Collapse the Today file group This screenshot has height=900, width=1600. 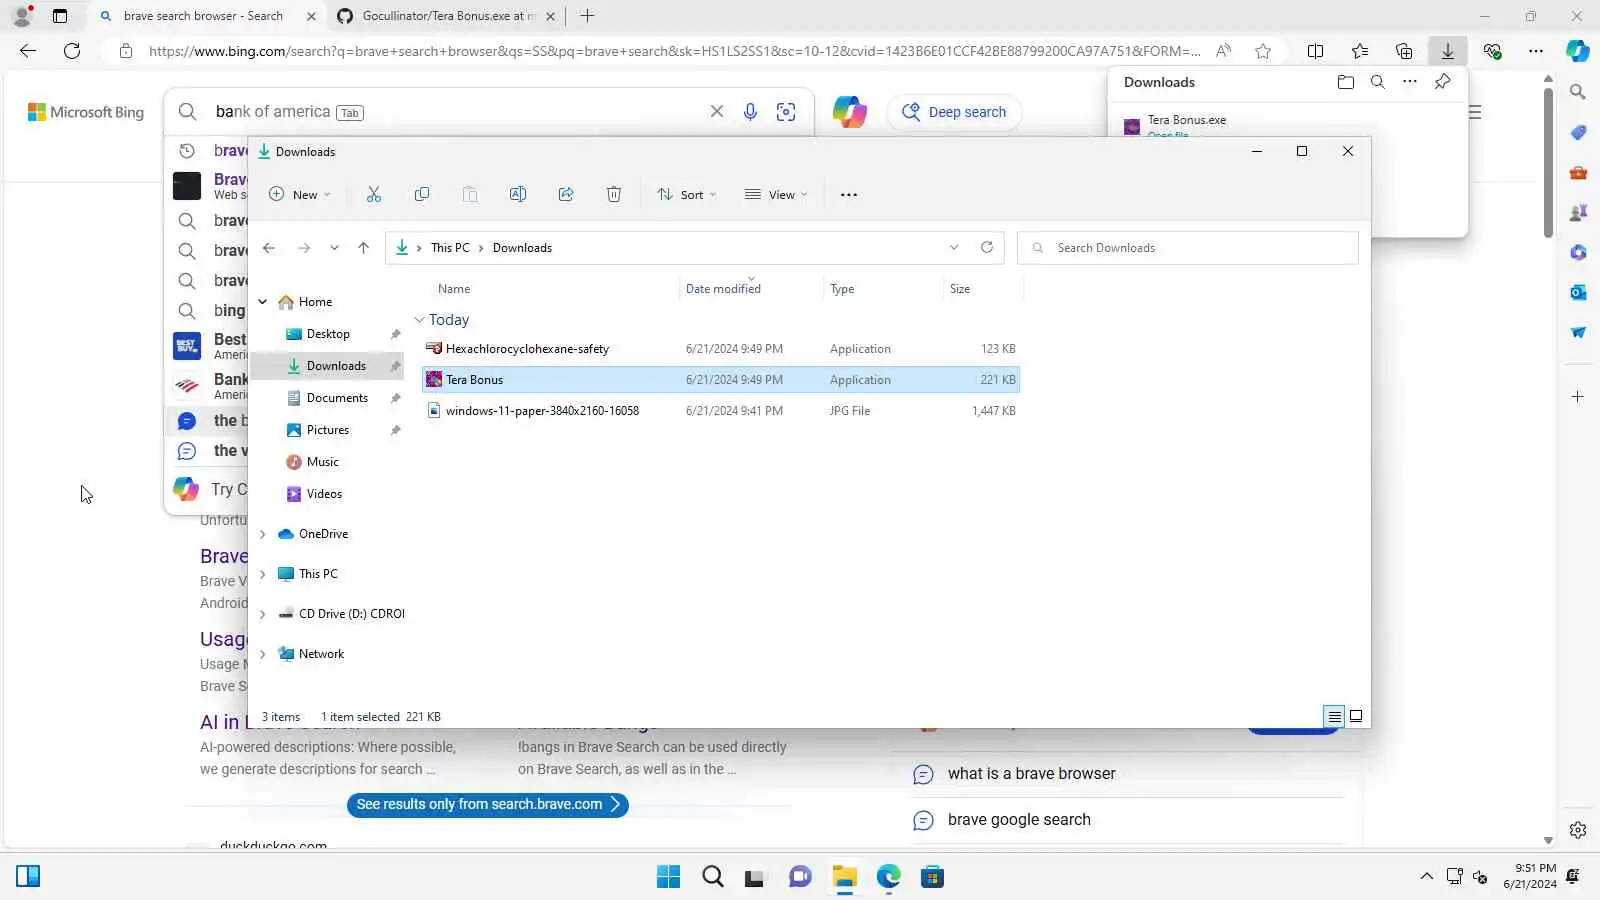419,320
